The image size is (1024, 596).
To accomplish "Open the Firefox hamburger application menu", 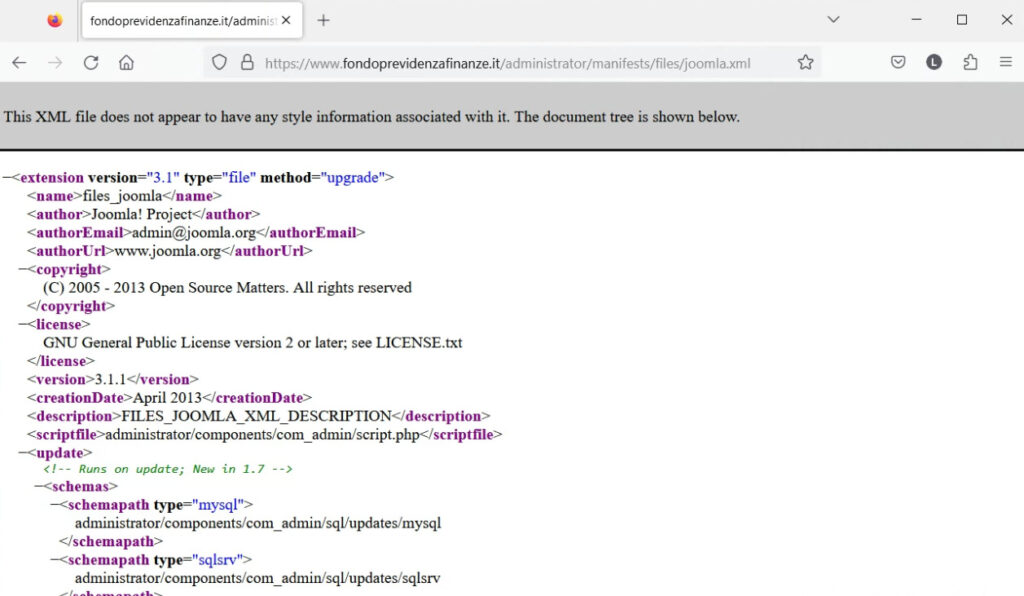I will [x=1005, y=62].
